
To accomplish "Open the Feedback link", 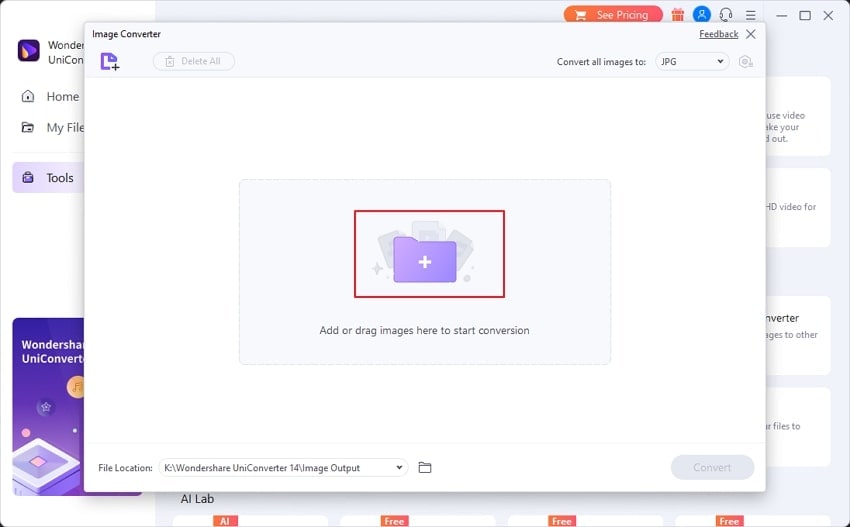I will (x=718, y=34).
